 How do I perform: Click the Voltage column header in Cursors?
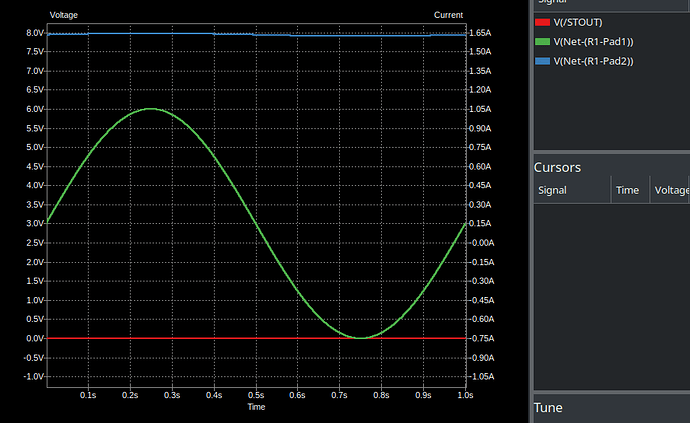(x=672, y=190)
